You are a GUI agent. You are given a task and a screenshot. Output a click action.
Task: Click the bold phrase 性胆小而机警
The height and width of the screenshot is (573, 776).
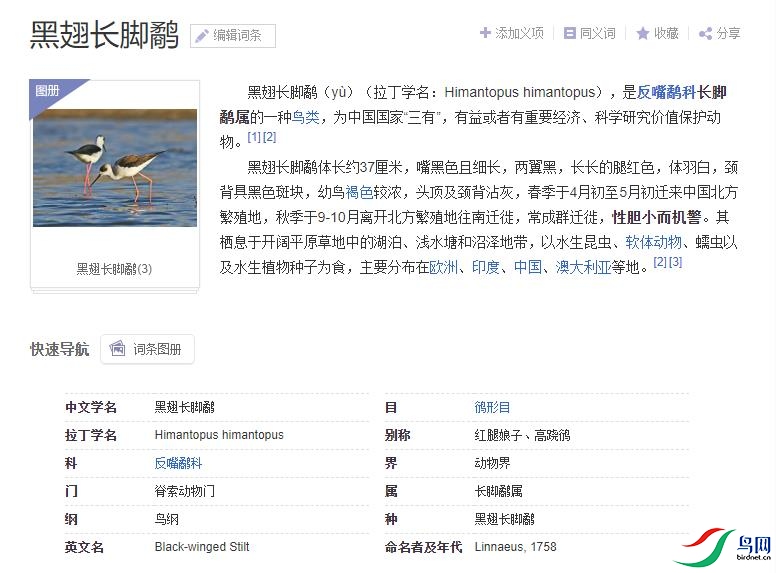(656, 217)
